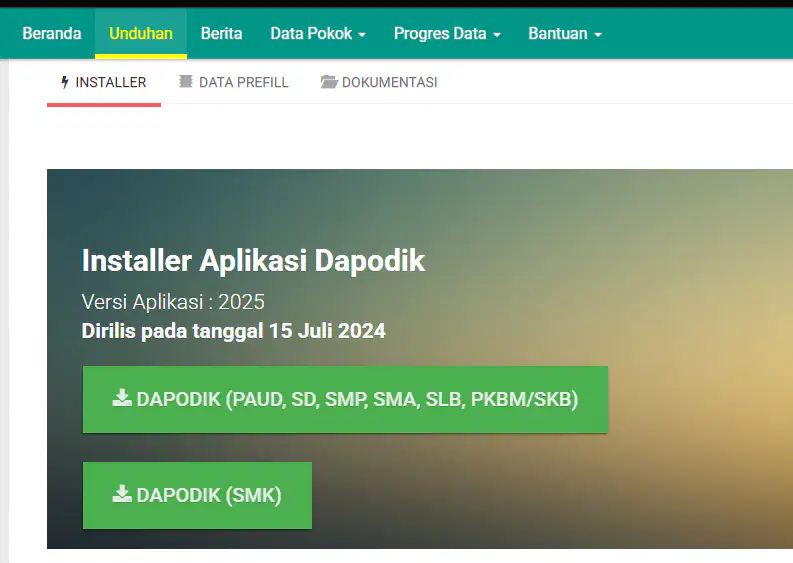Switch to the INSTALLER tab
The width and height of the screenshot is (793, 563).
click(x=104, y=82)
